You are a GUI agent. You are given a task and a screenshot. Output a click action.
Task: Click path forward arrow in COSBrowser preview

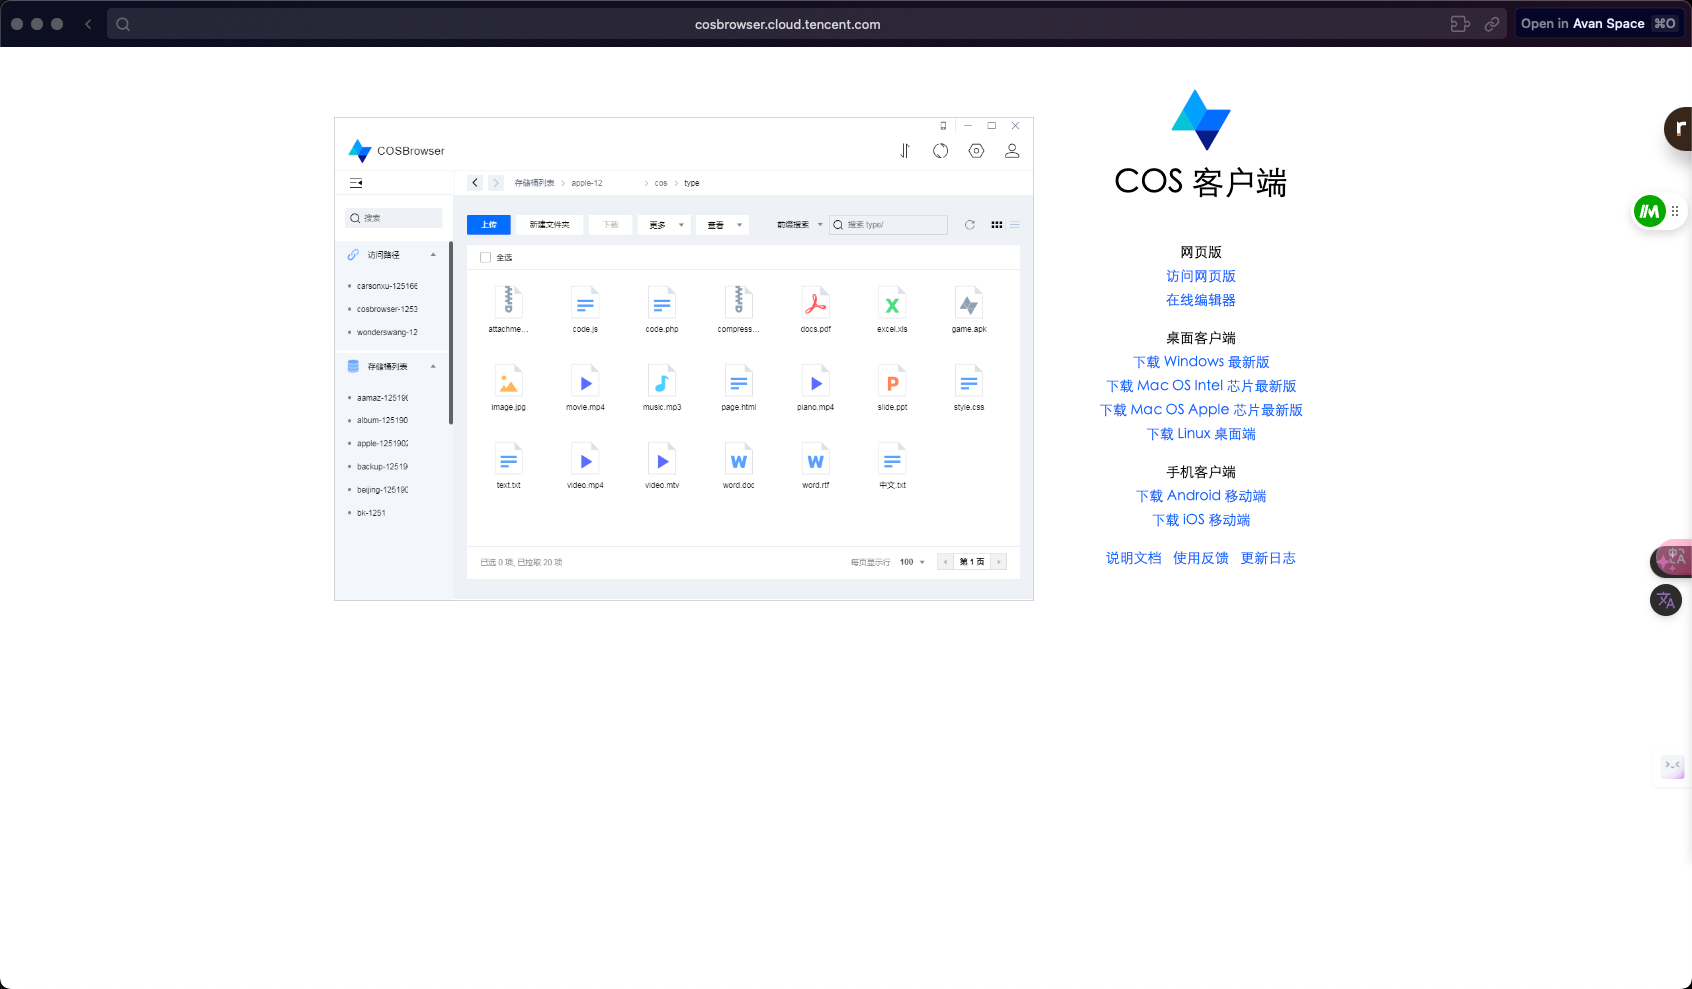tap(496, 183)
